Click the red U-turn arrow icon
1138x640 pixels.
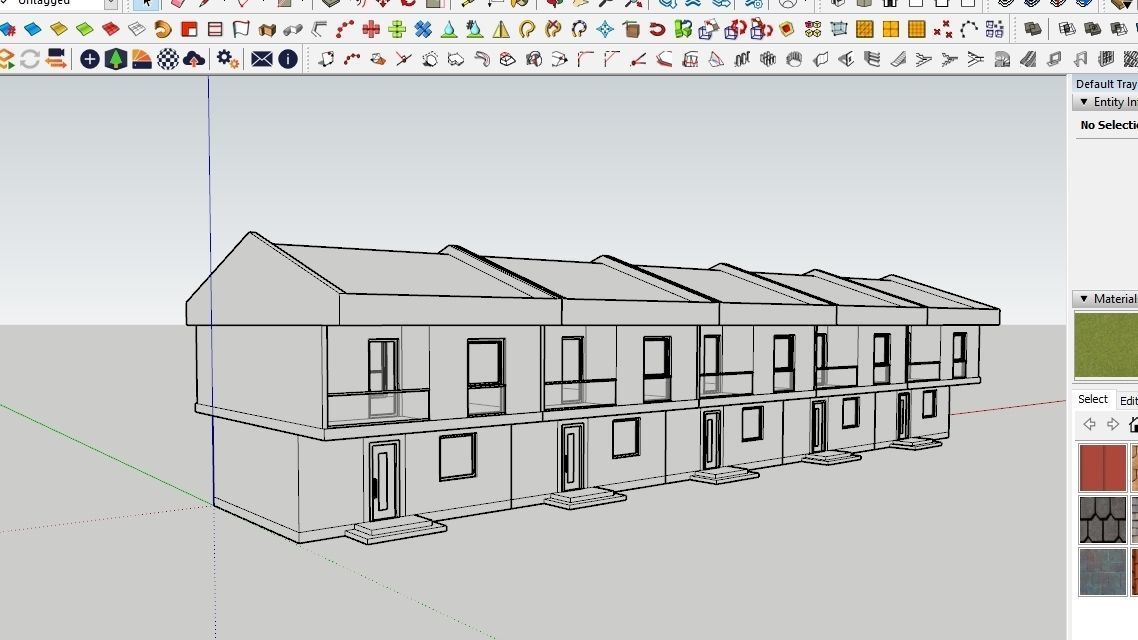[657, 29]
